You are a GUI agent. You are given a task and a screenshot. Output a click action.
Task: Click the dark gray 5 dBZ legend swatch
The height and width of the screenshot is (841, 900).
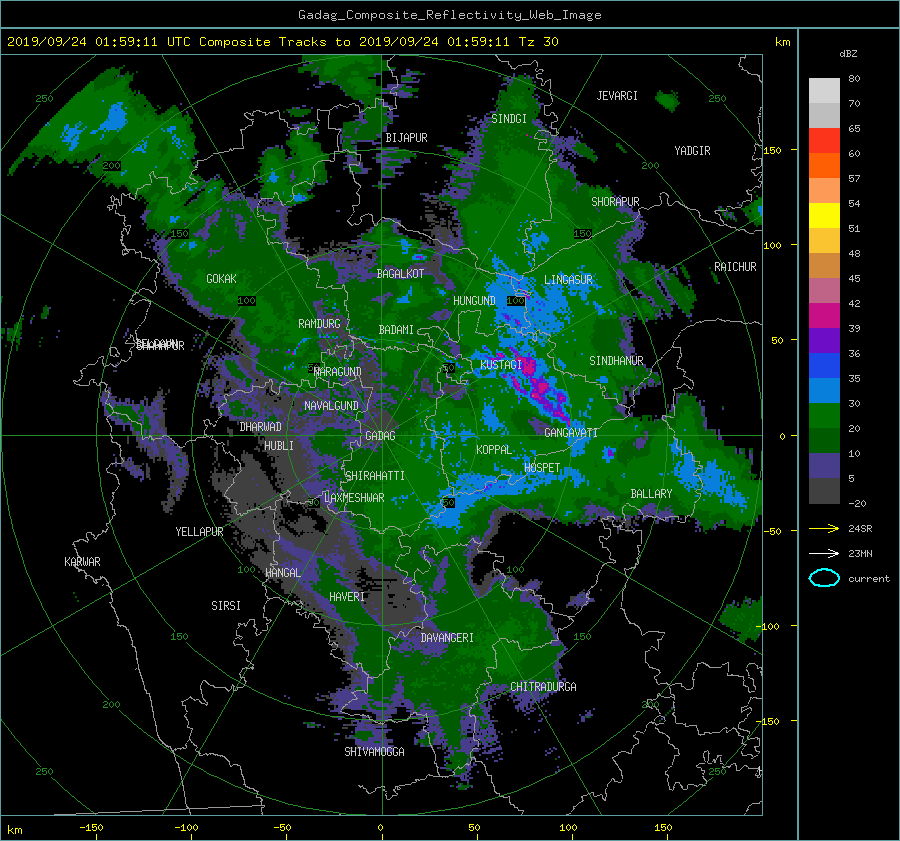point(824,491)
